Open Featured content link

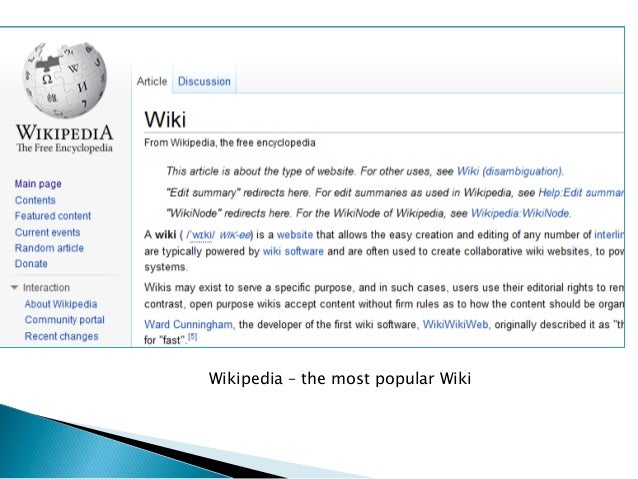53,216
